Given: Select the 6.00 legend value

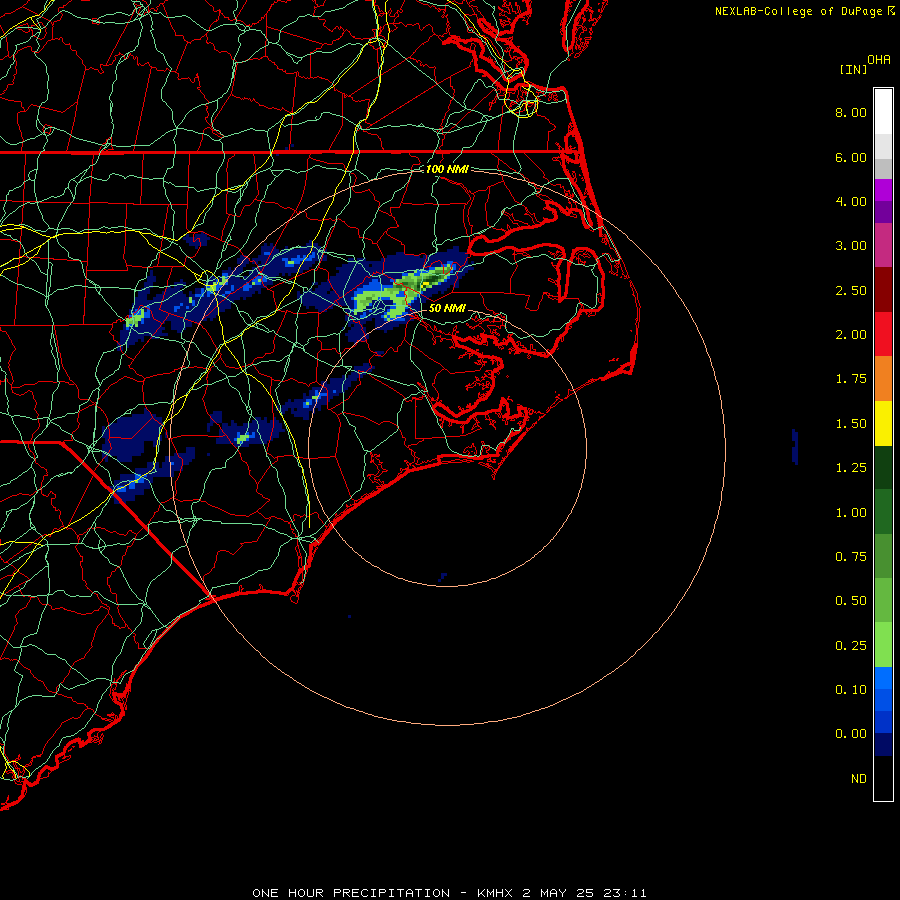Looking at the screenshot, I should pyautogui.click(x=851, y=157).
